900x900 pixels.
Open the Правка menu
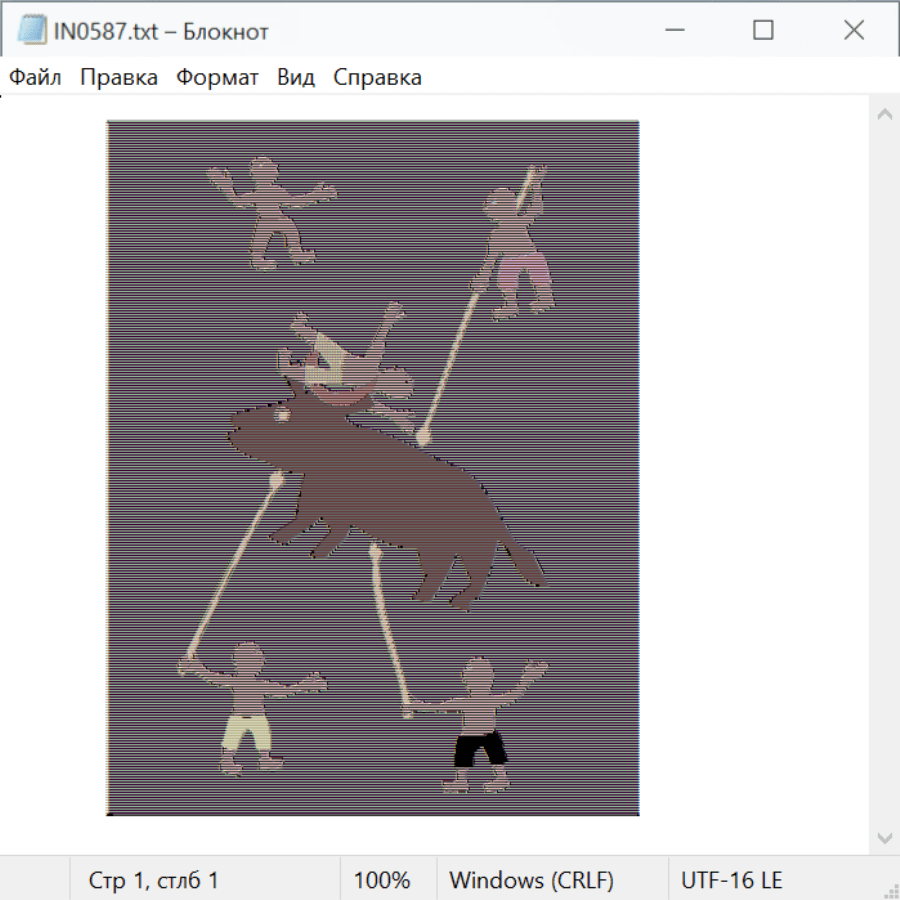118,78
